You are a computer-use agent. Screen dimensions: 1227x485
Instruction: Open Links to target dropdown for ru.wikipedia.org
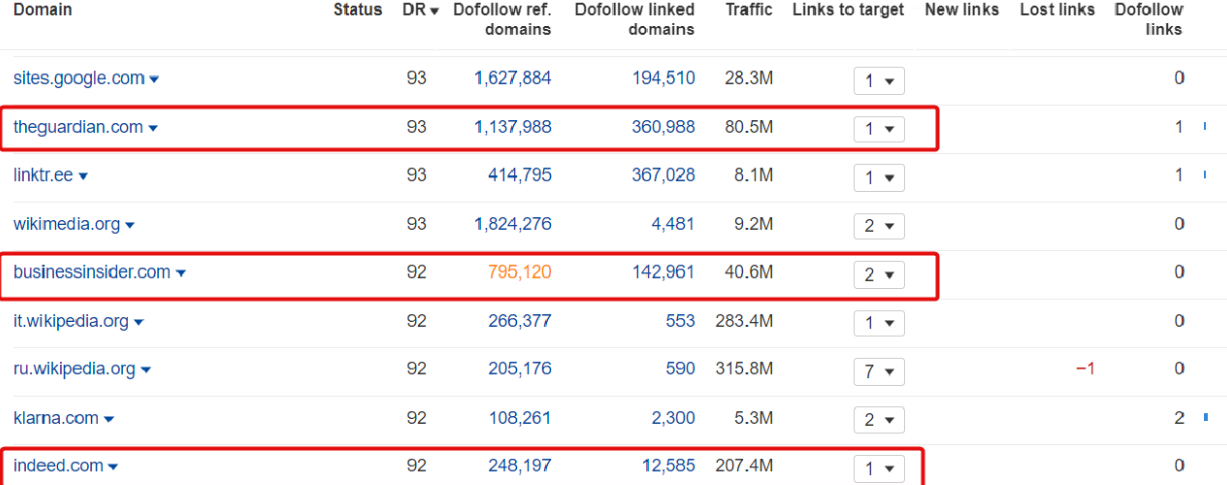[x=879, y=371]
